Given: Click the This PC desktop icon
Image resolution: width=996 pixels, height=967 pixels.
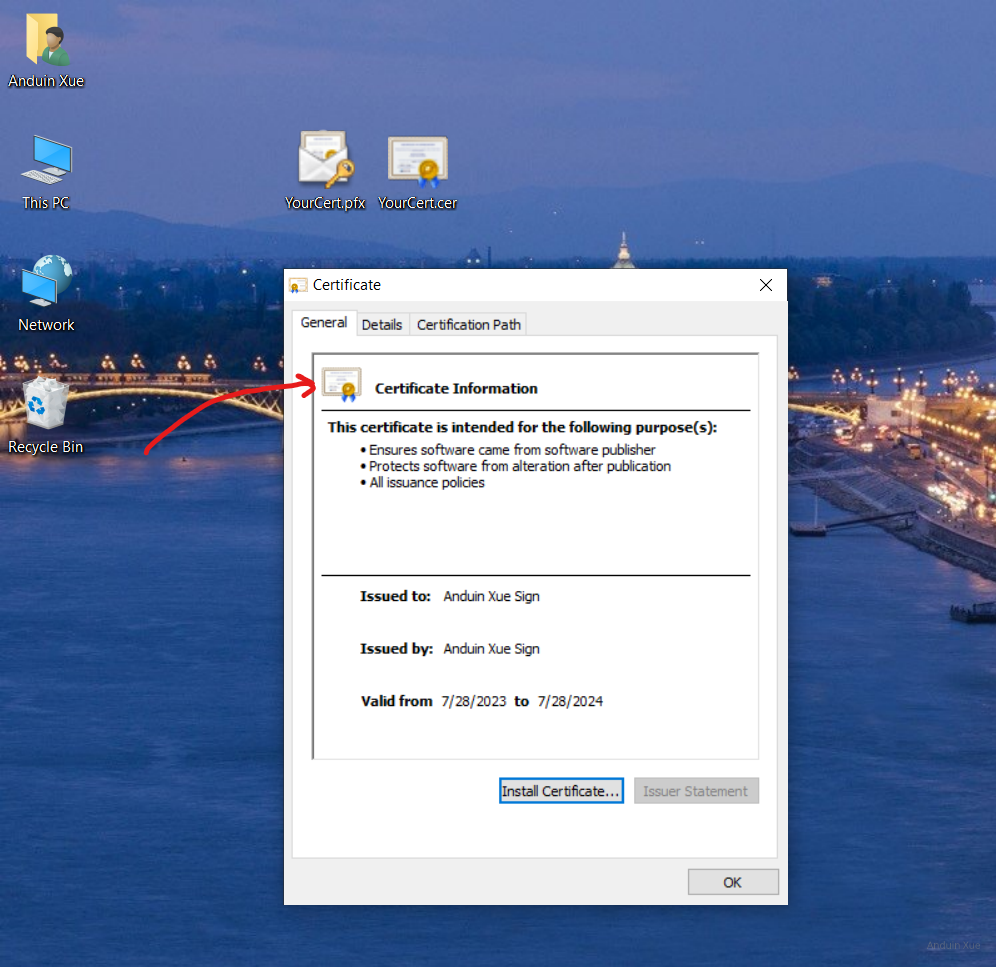Looking at the screenshot, I should tap(46, 161).
